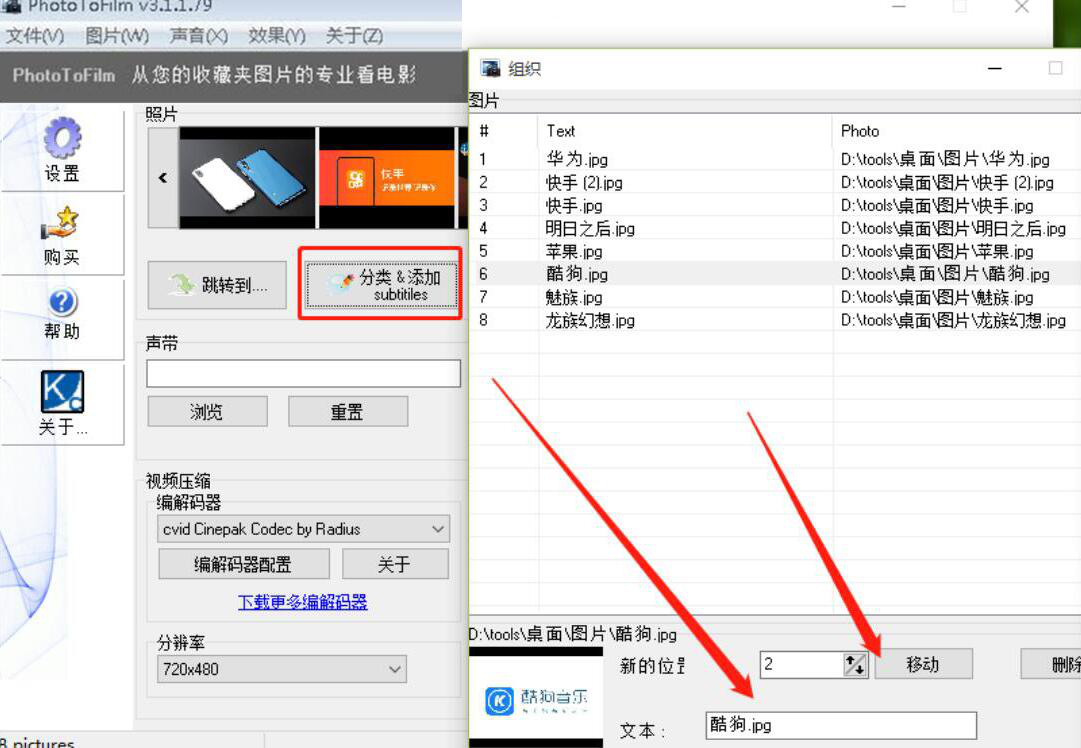Open the 关于(Z) menu
Image resolution: width=1081 pixels, height=748 pixels.
pos(354,36)
